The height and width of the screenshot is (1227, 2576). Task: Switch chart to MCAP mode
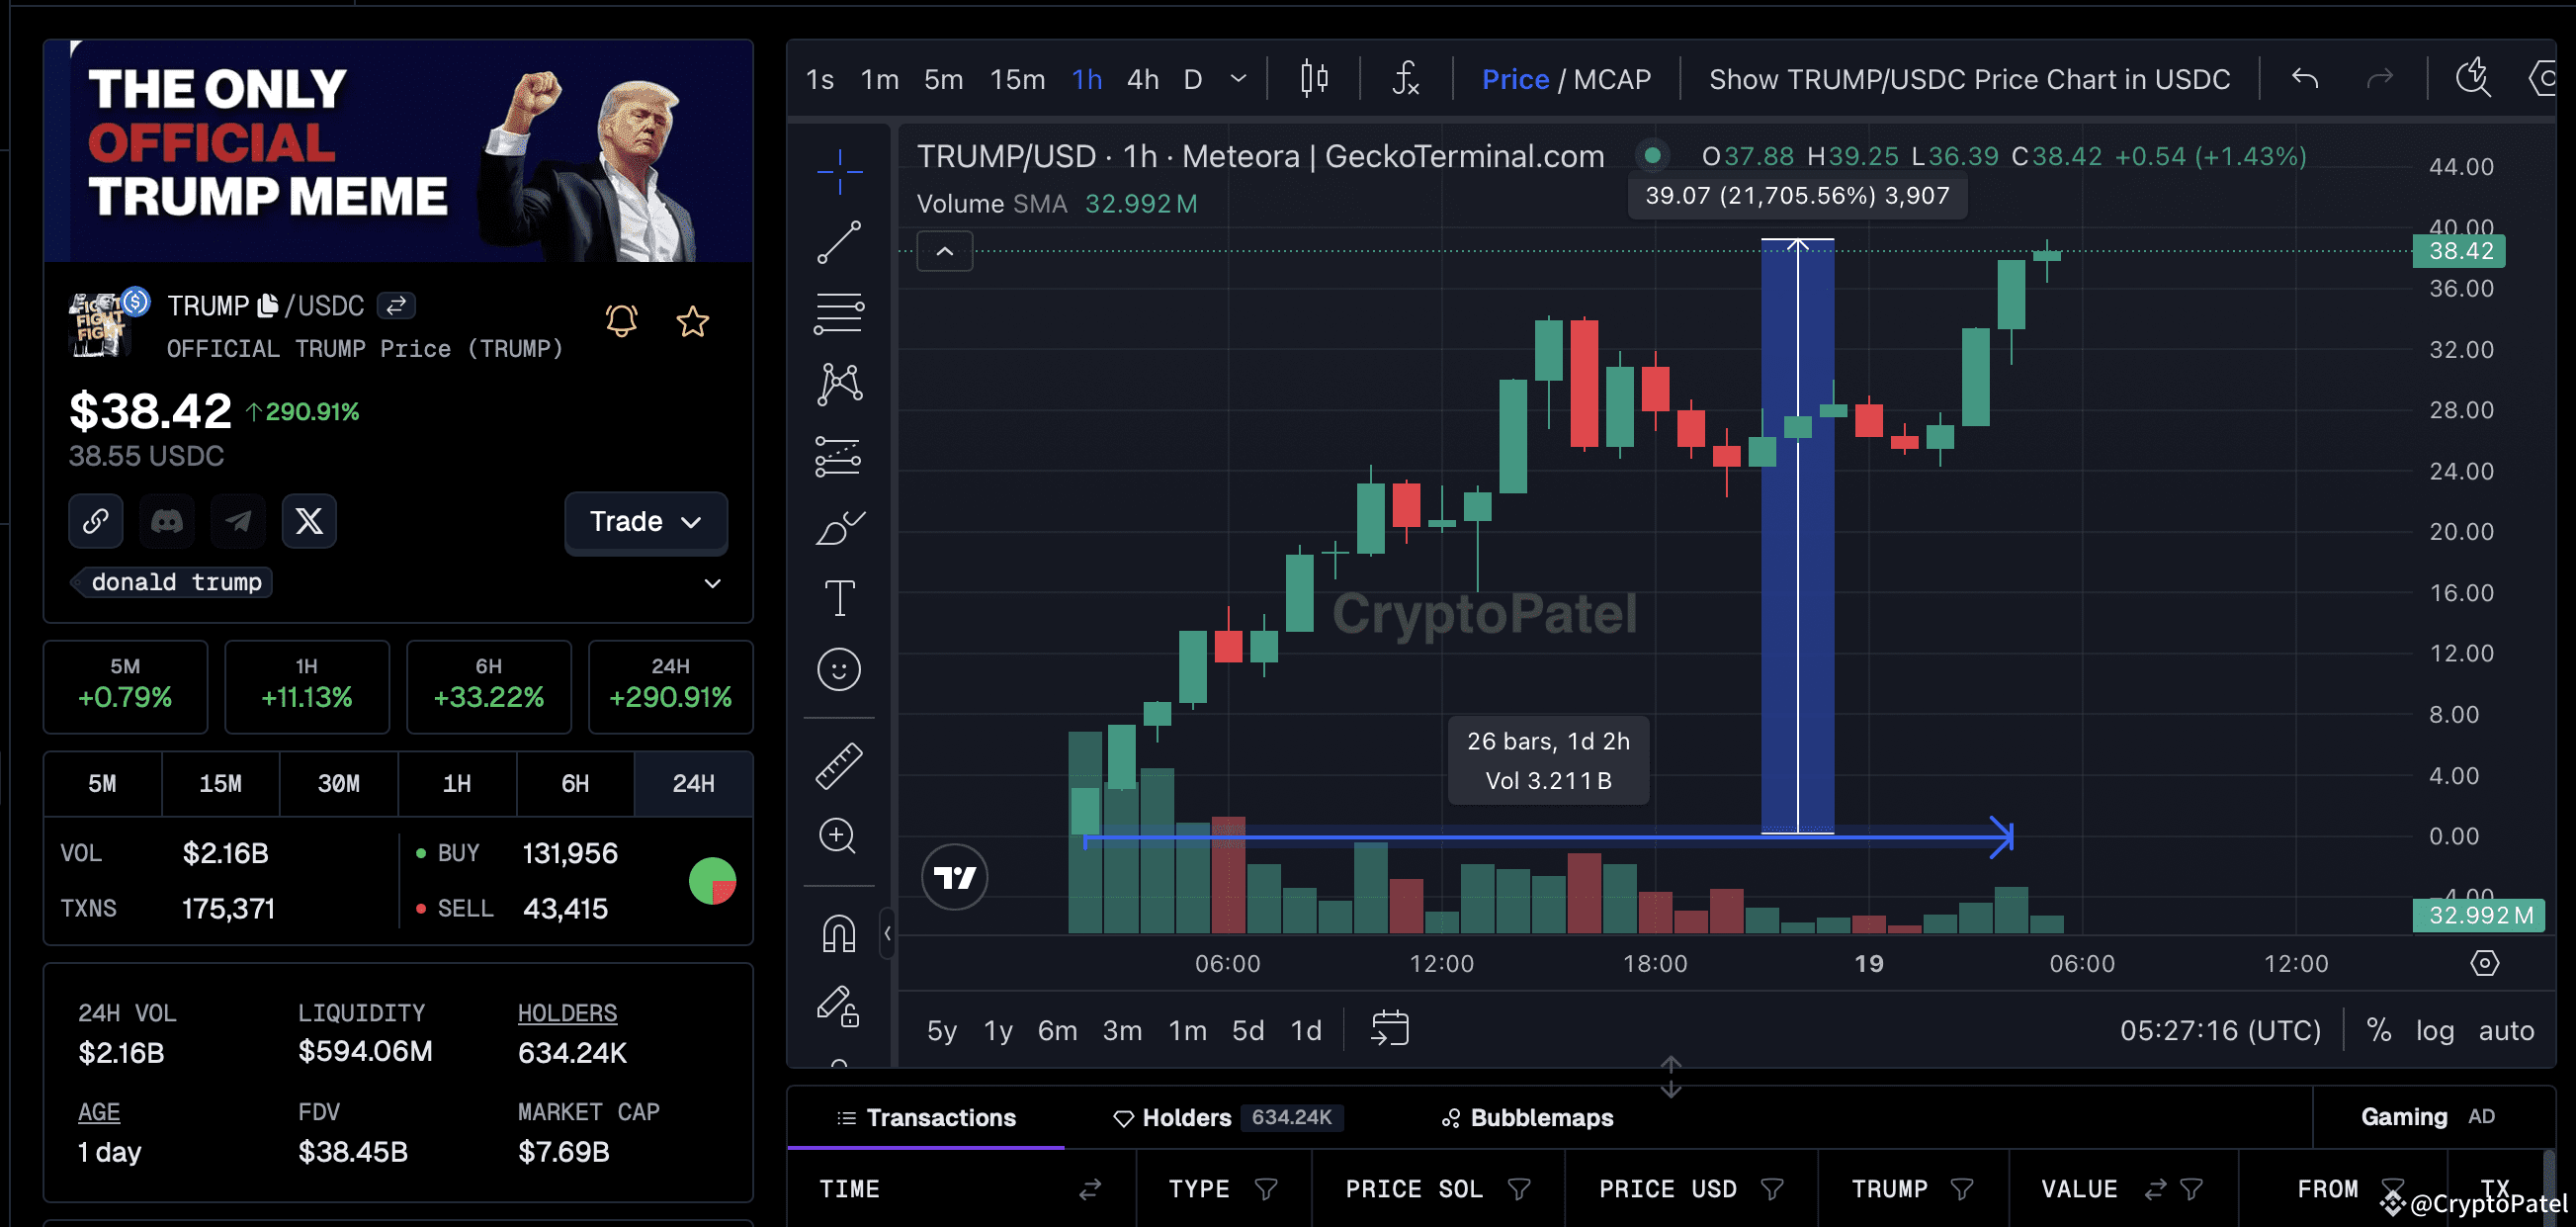(x=1612, y=79)
